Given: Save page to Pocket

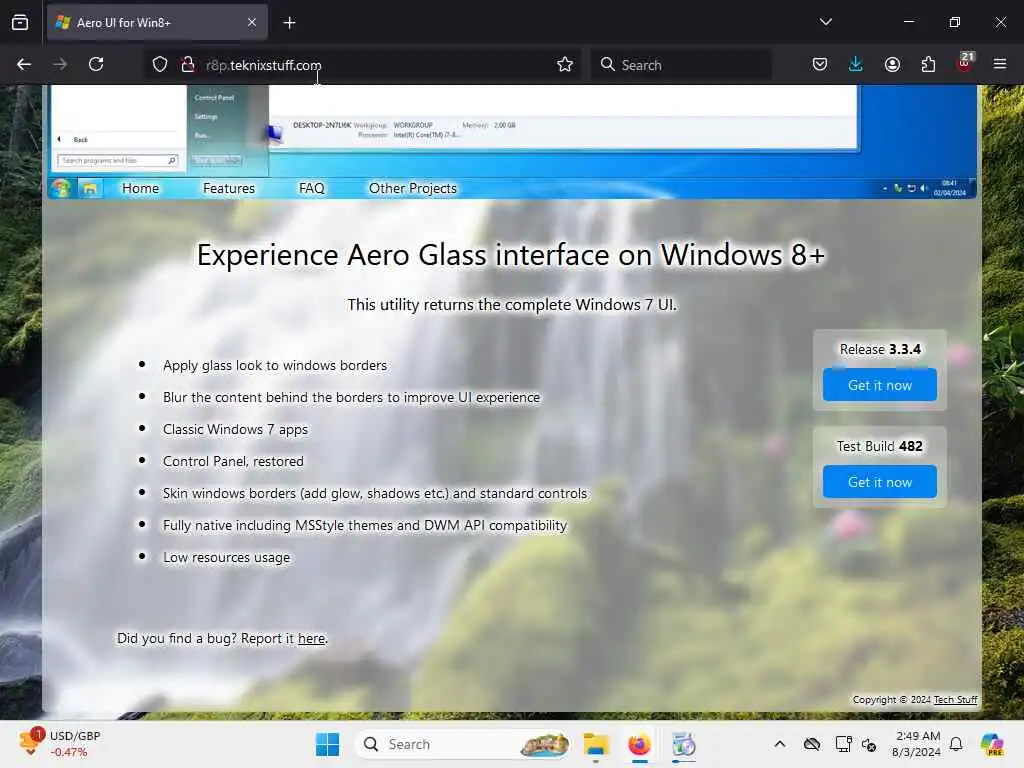Looking at the screenshot, I should click(820, 64).
